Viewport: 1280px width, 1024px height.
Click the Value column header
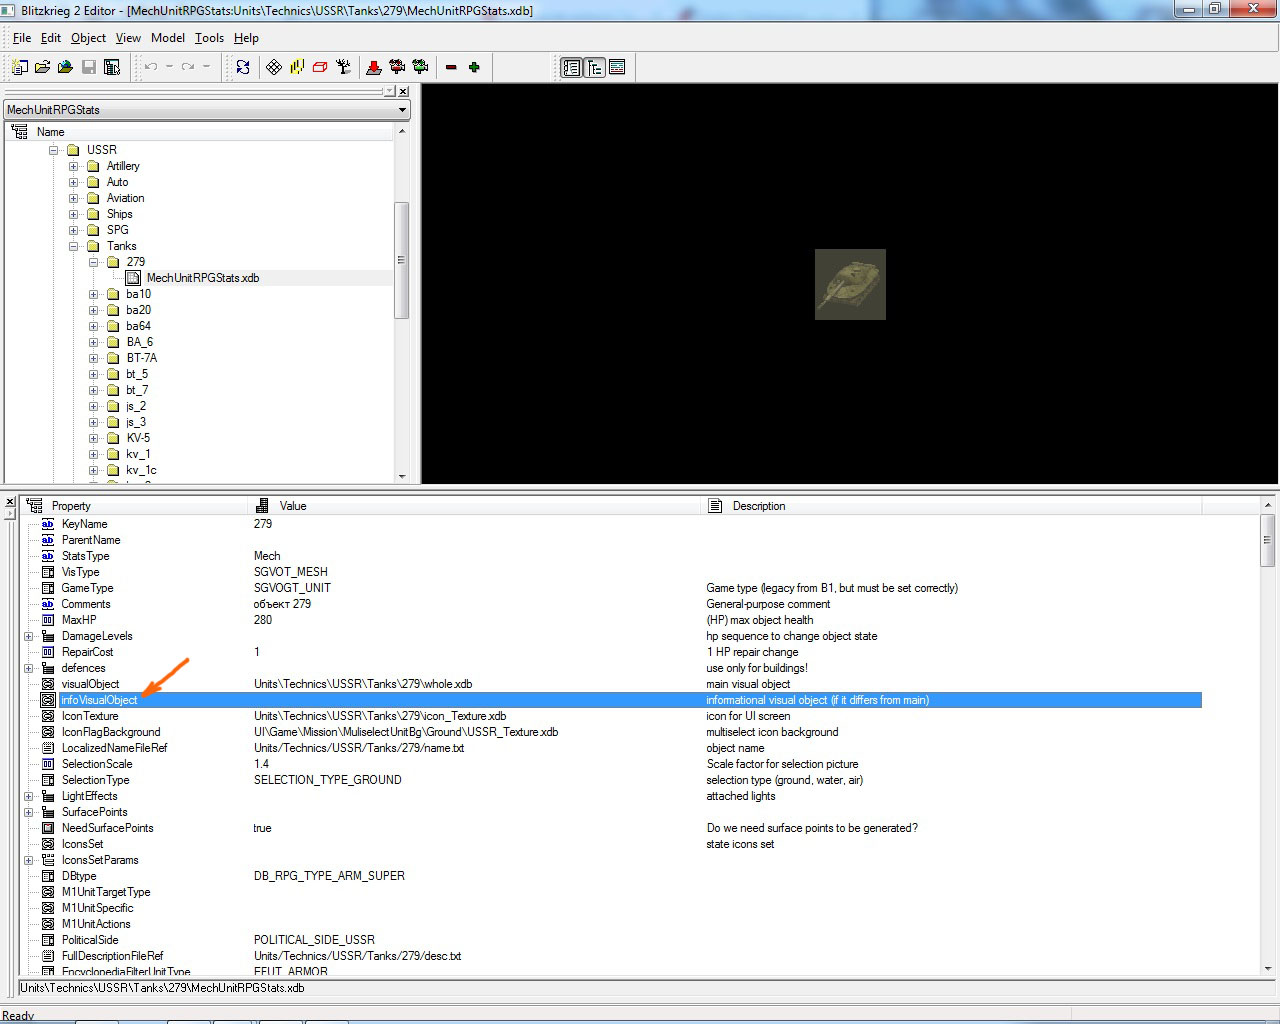[x=476, y=506]
